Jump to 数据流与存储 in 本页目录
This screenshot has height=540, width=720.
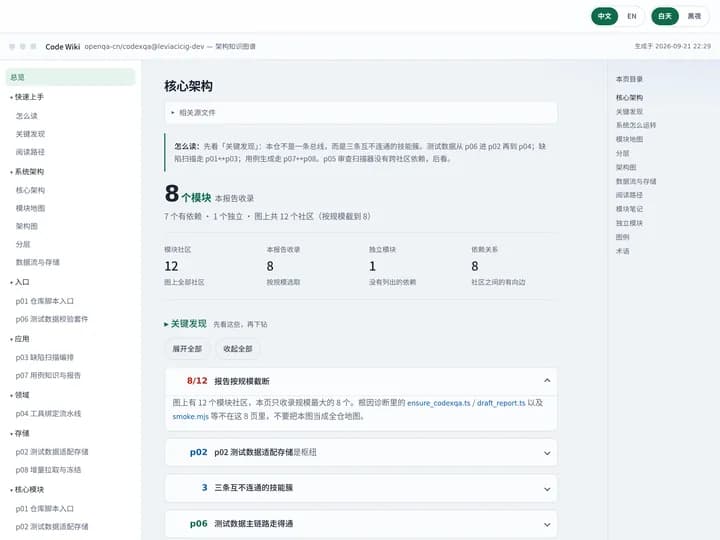636,181
